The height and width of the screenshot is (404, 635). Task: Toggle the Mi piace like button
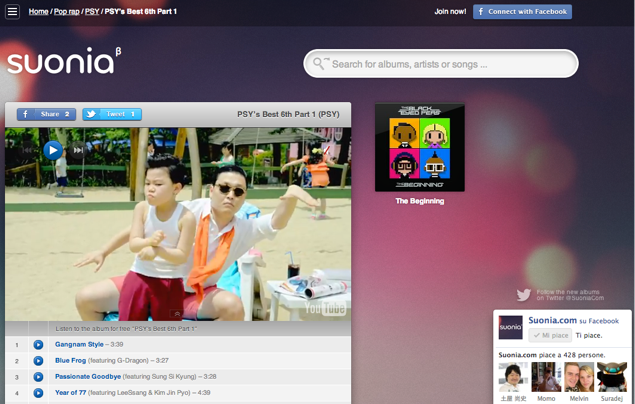(550, 335)
